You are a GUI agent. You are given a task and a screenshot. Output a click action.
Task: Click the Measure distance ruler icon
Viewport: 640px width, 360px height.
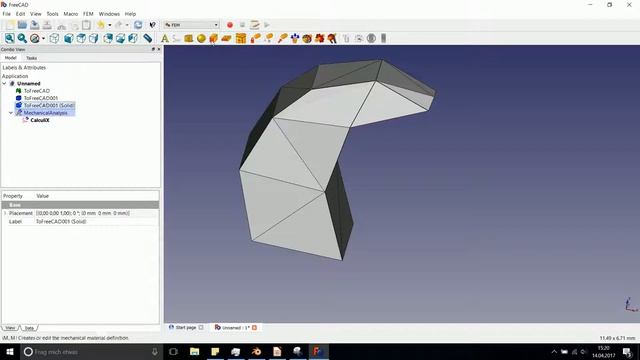tap(147, 38)
